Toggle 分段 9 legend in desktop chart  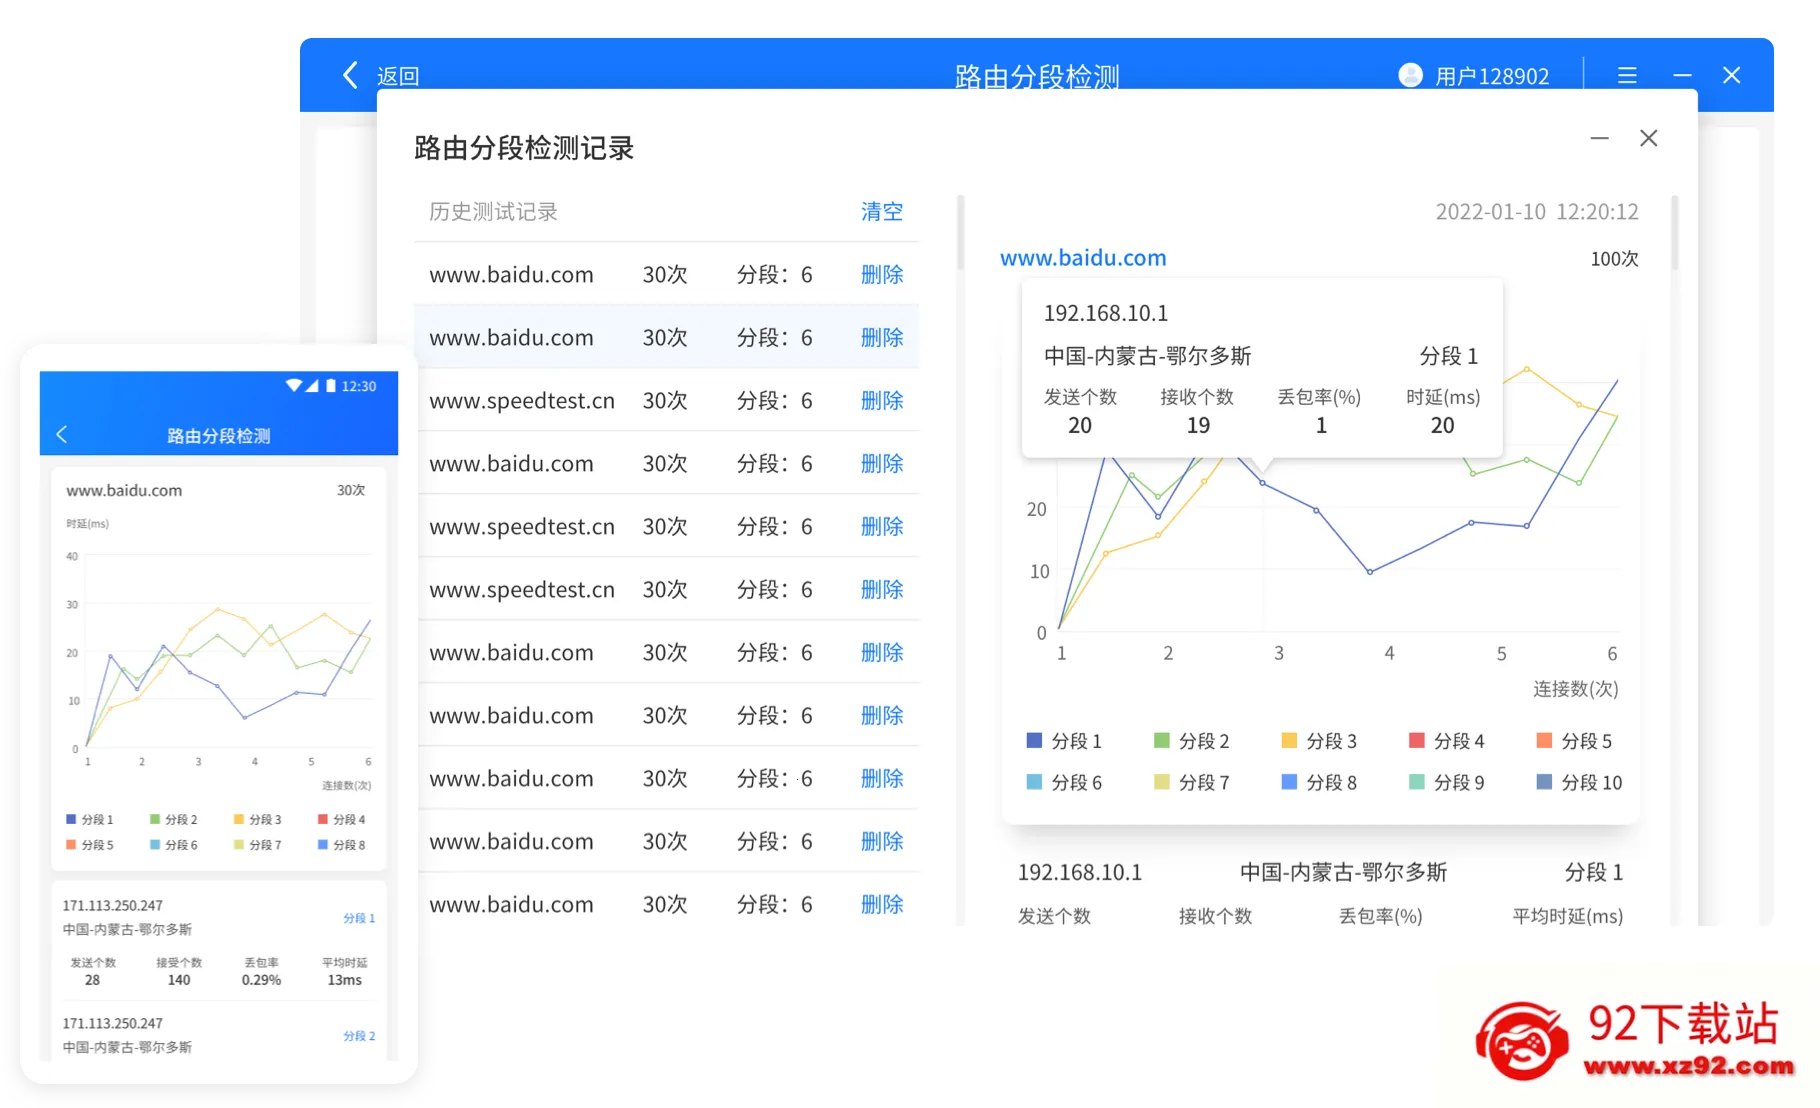1447,782
